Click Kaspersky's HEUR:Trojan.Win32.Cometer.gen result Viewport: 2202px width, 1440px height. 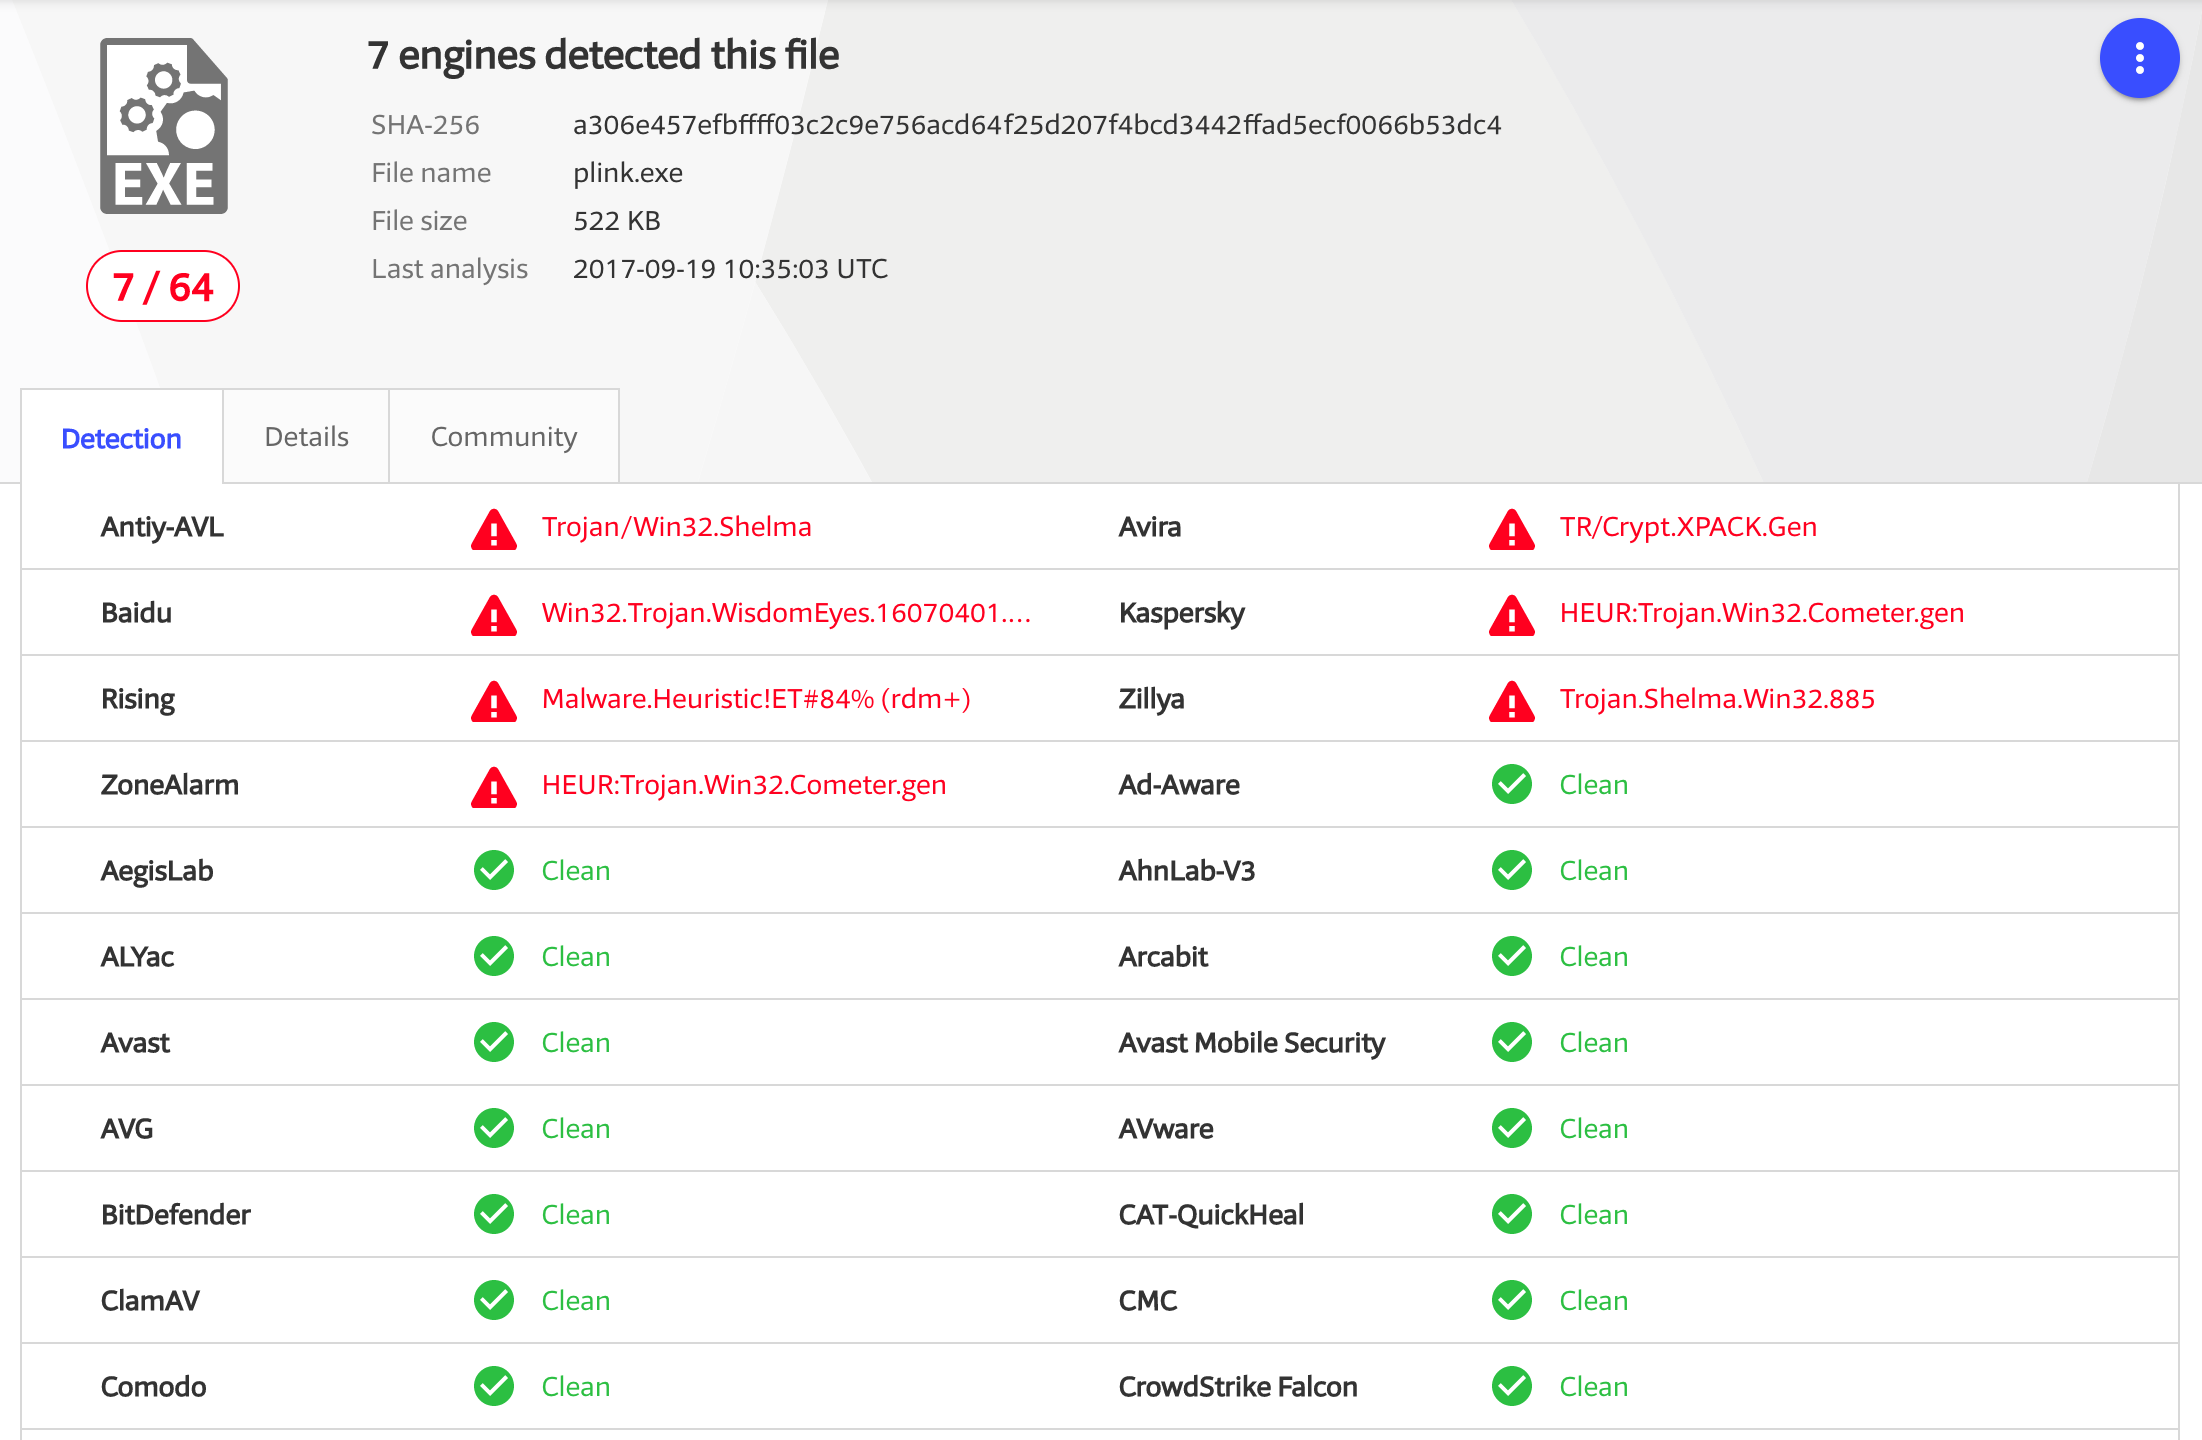point(1762,613)
